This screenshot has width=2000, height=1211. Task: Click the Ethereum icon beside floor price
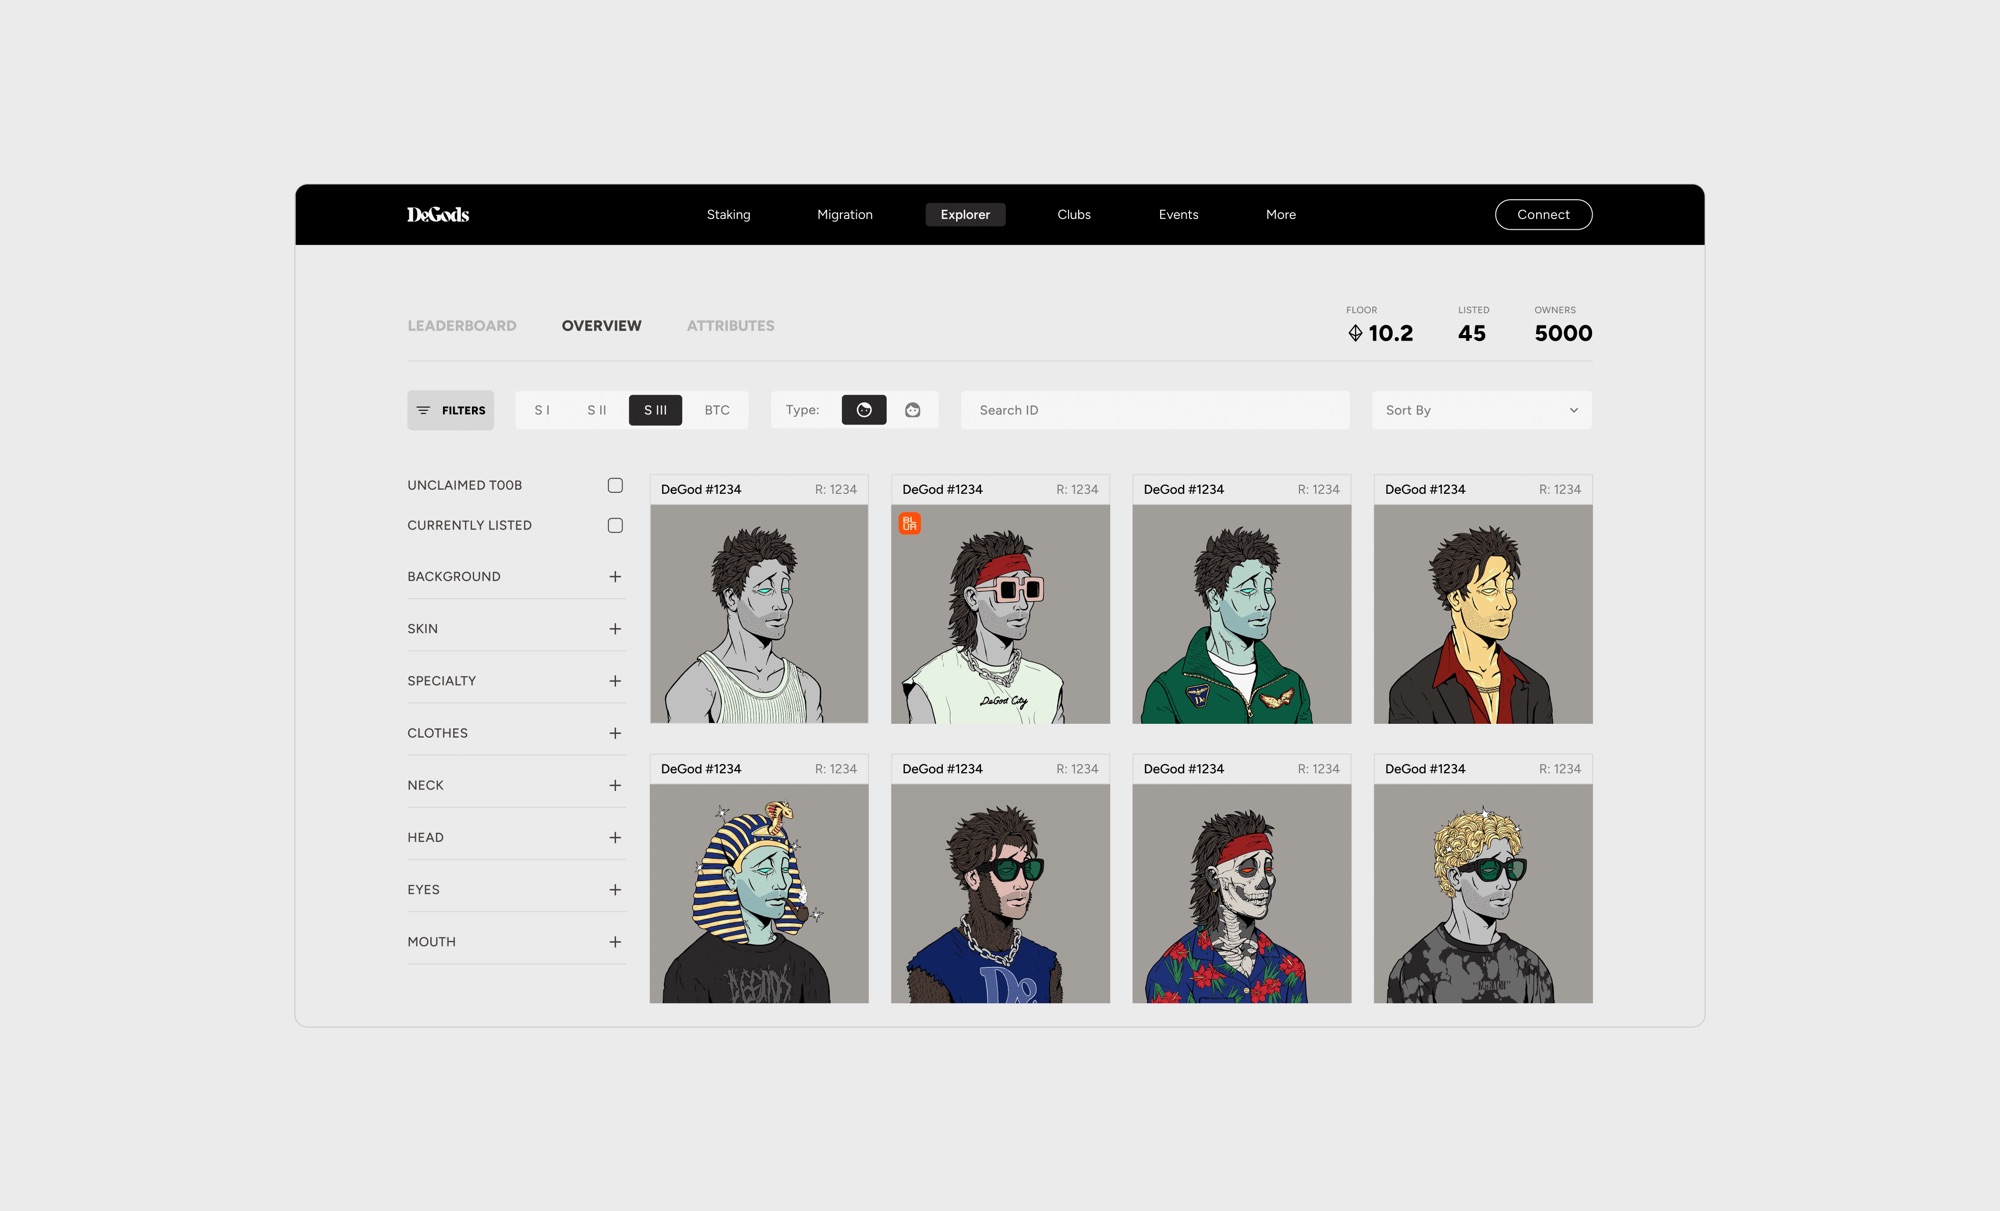click(1355, 333)
